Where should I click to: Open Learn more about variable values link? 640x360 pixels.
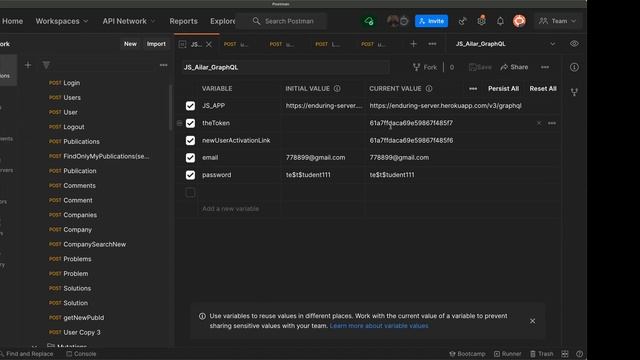pos(379,326)
